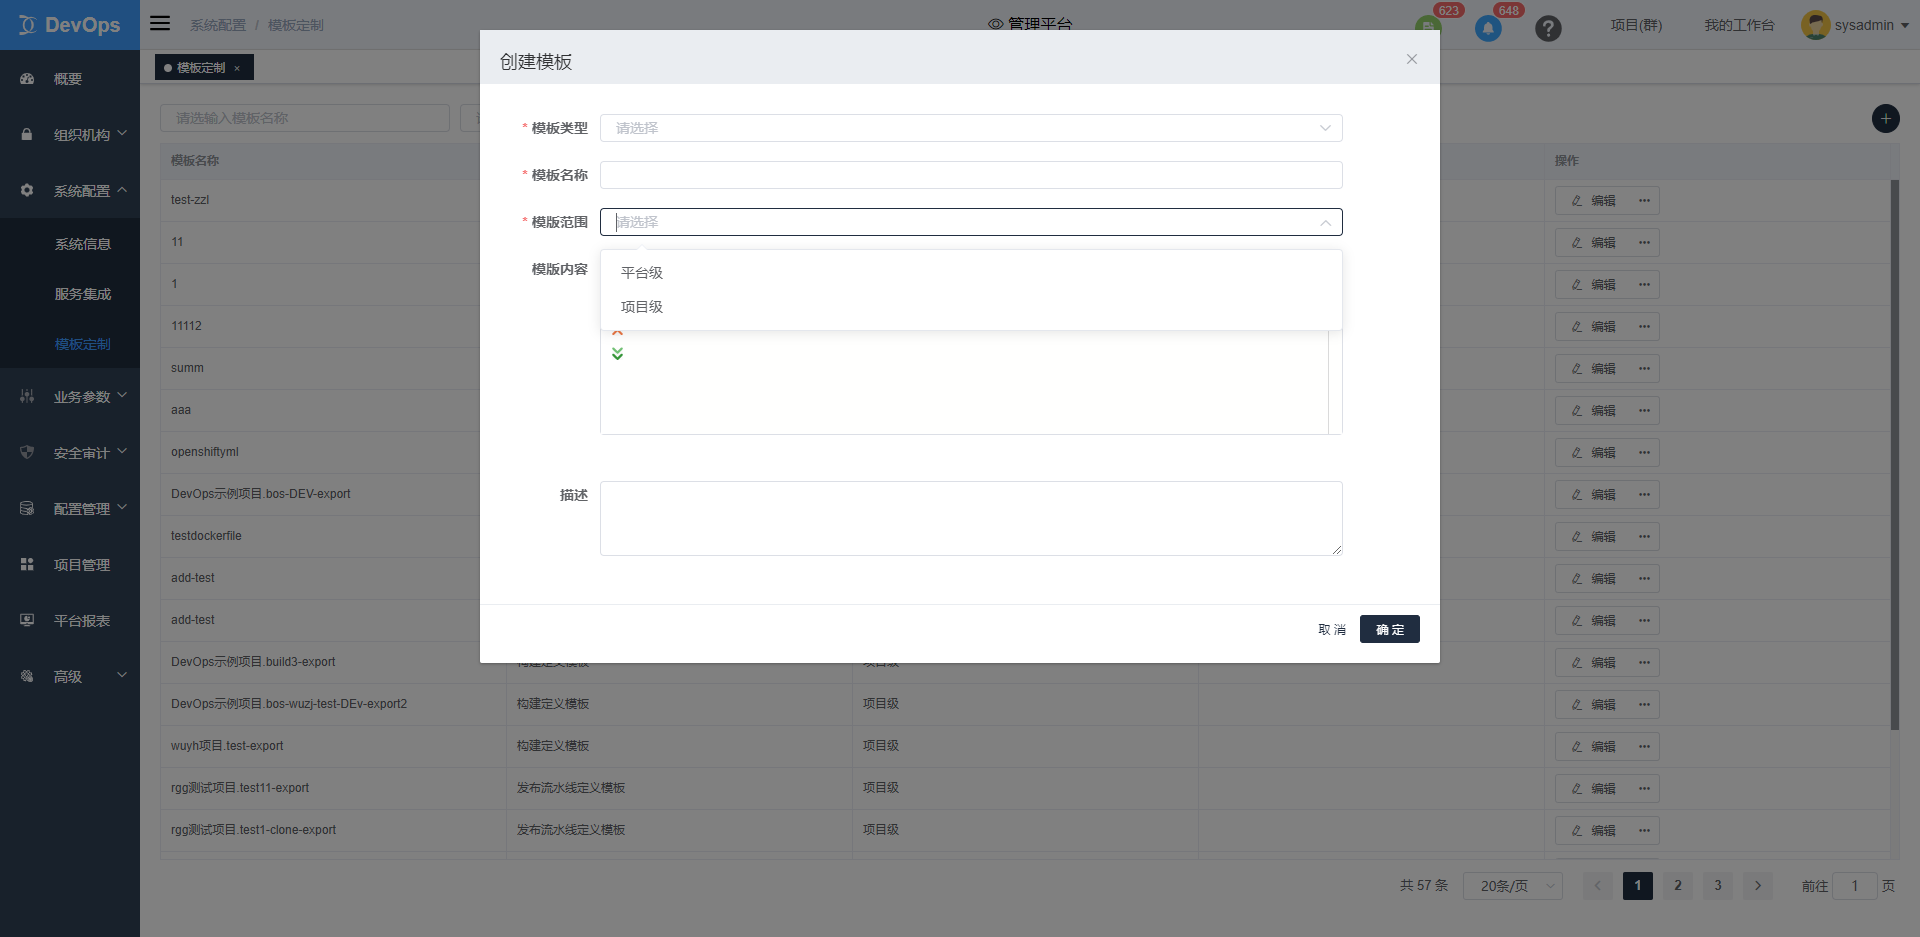1920x937 pixels.
Task: Click the 高级 icon in sidebar
Action: [27, 676]
